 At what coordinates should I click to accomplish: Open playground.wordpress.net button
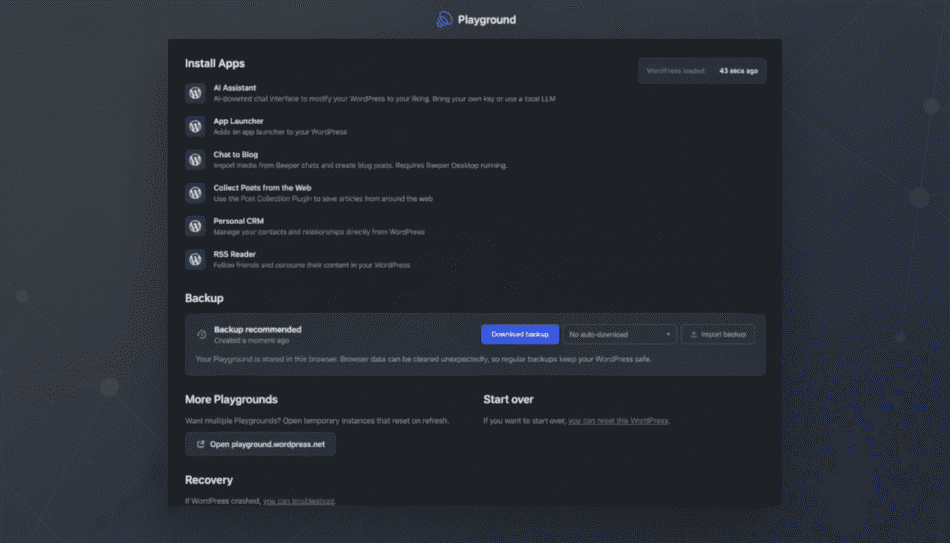pos(260,444)
